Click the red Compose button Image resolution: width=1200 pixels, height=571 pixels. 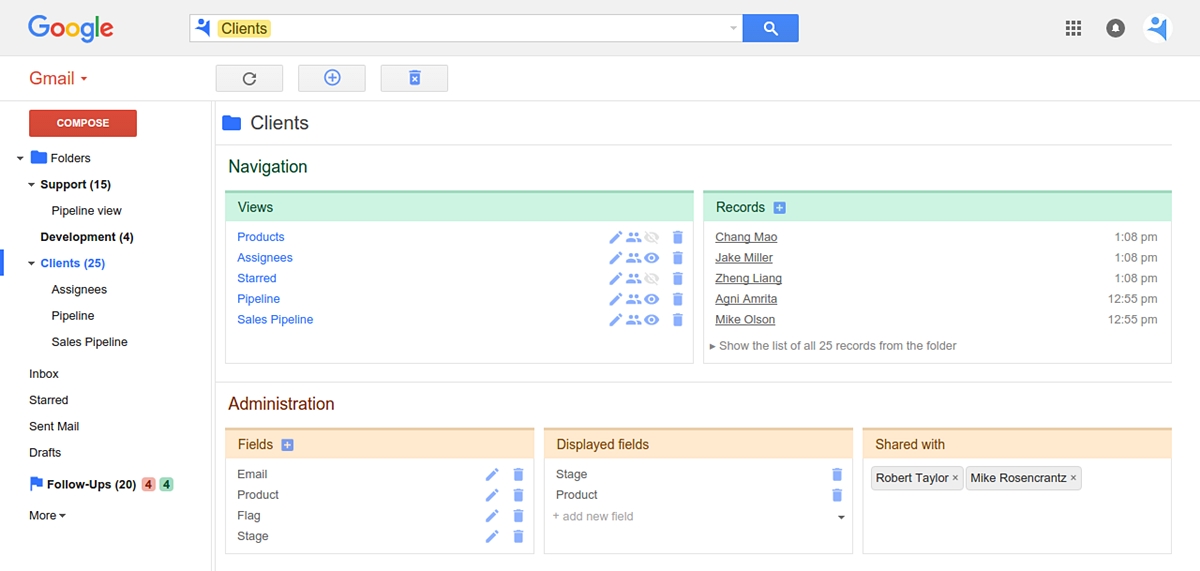click(x=83, y=123)
